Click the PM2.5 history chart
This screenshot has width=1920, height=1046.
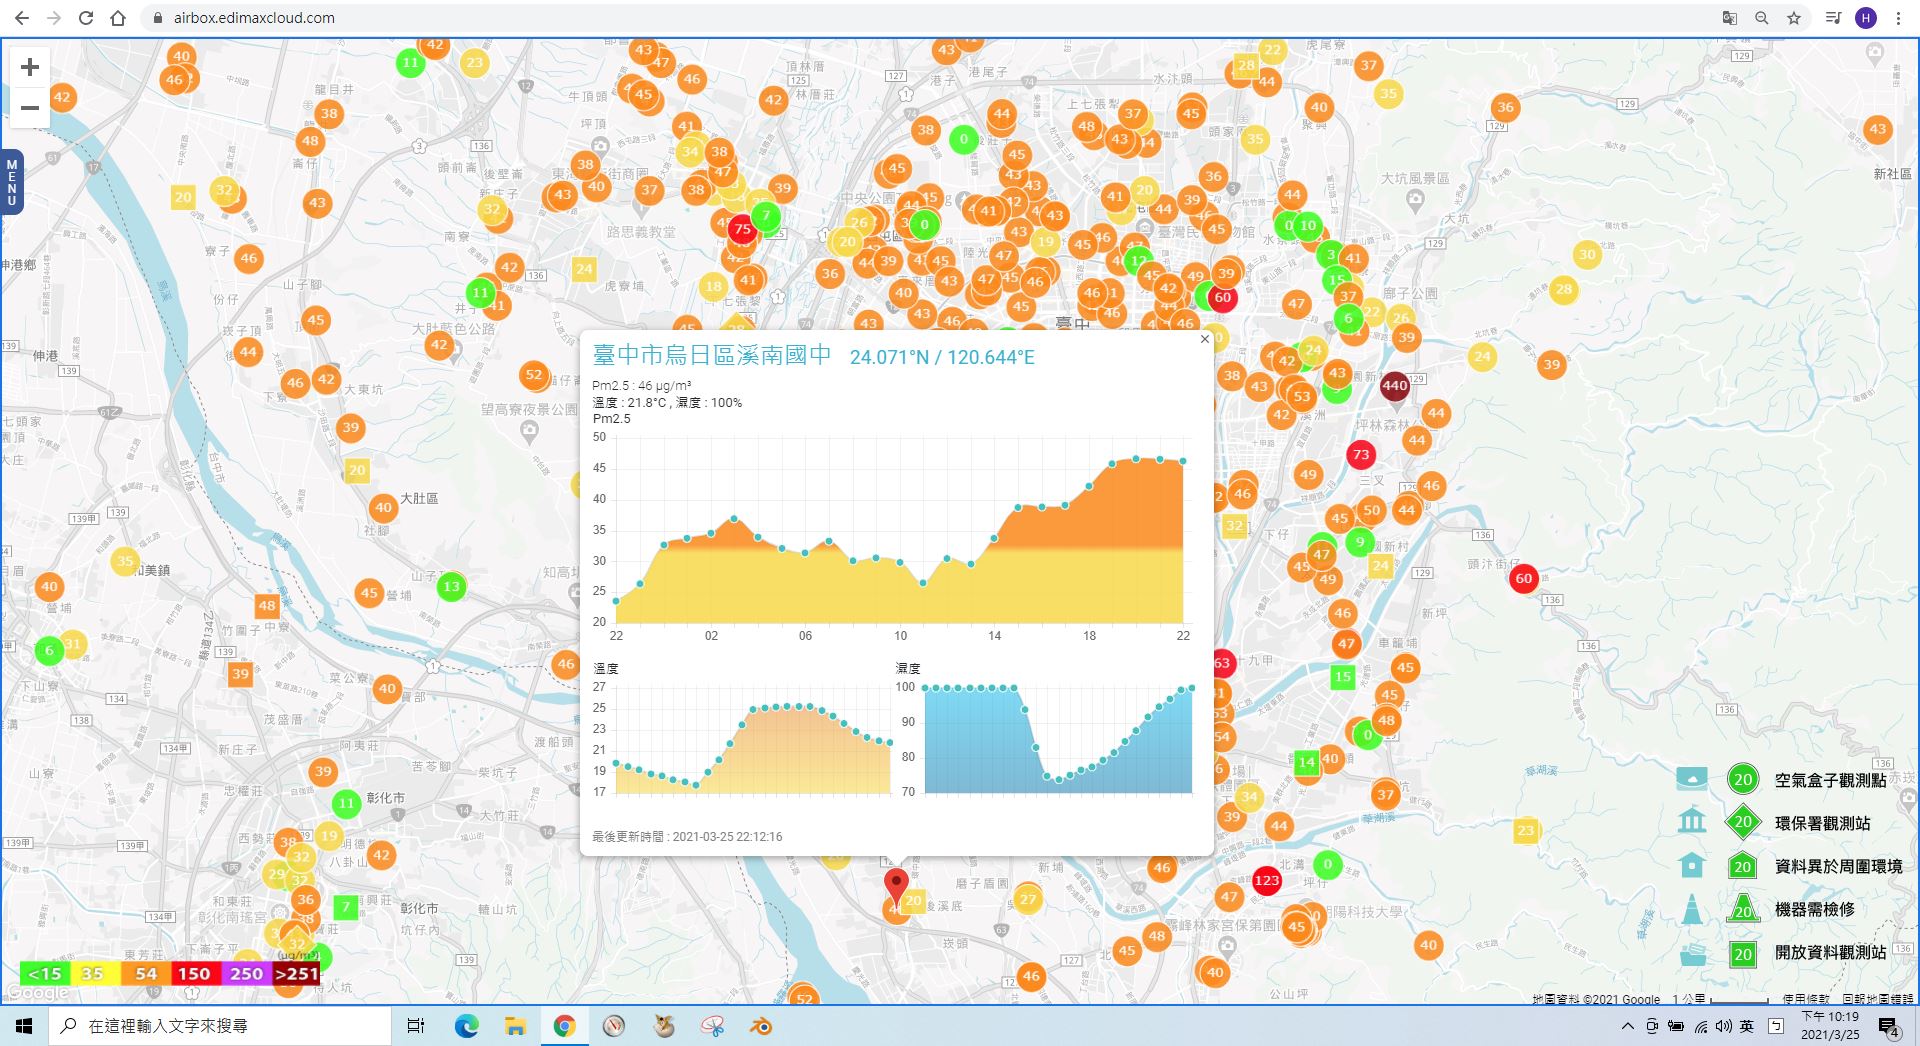899,532
